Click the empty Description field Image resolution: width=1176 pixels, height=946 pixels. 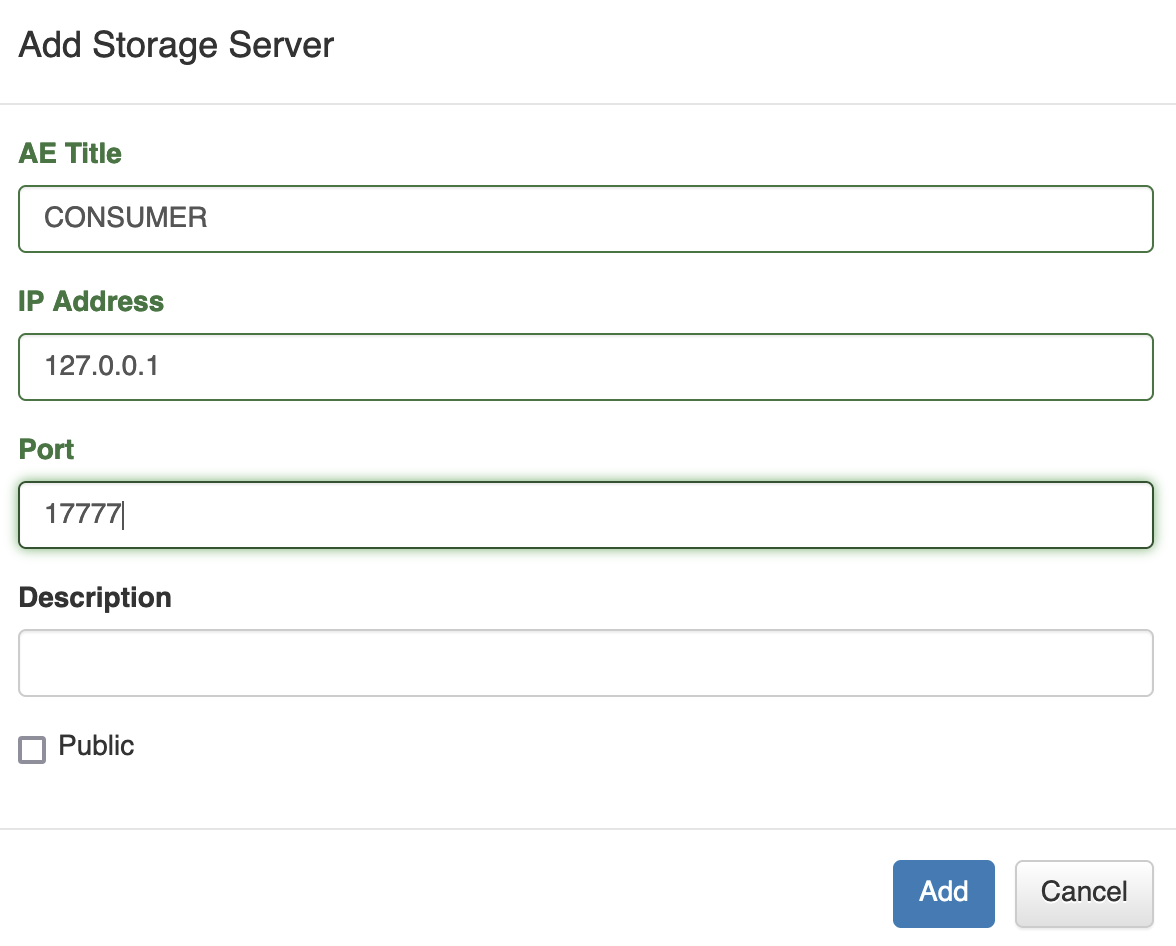(586, 662)
